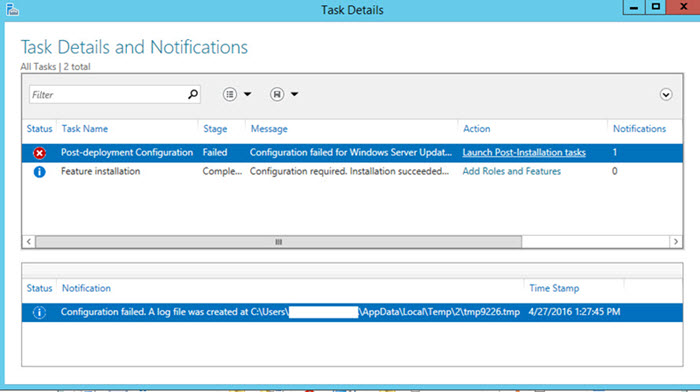The width and height of the screenshot is (700, 392).
Task: Click the magnifier search icon in Filter box
Action: pyautogui.click(x=193, y=94)
